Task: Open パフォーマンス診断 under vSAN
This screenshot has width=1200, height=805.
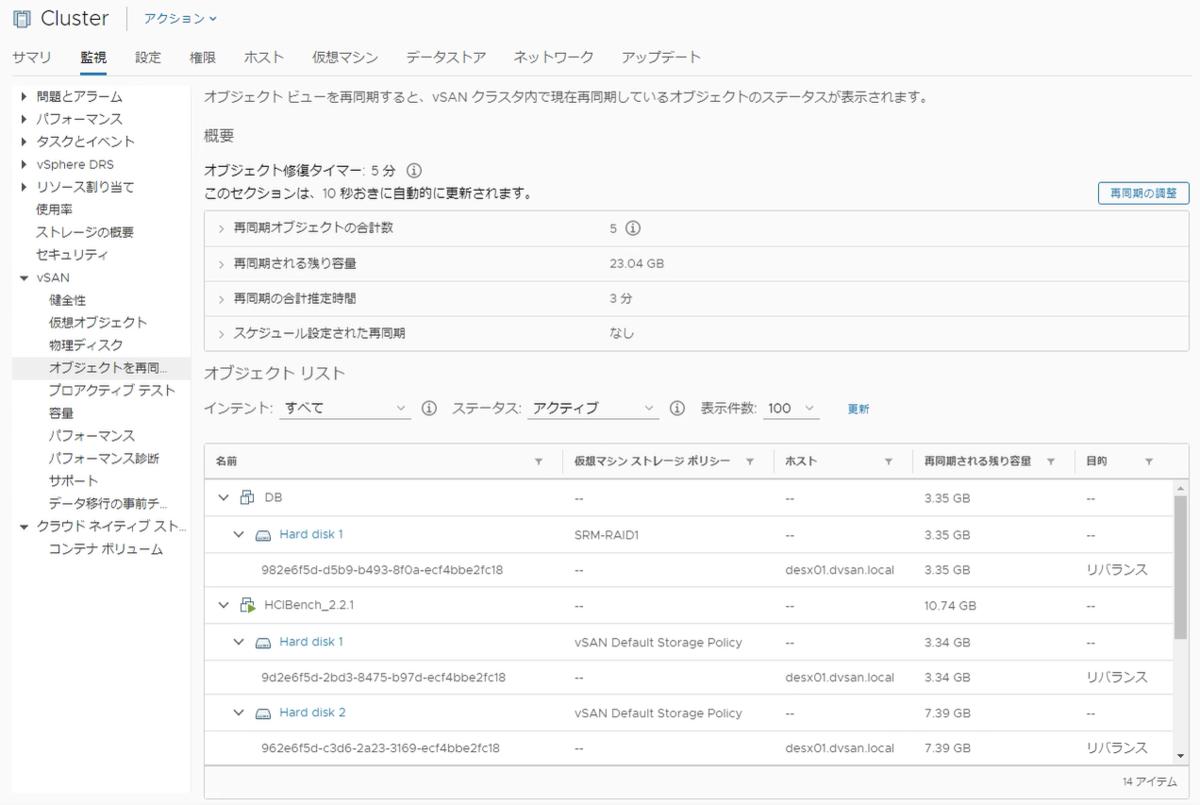Action: [x=104, y=458]
